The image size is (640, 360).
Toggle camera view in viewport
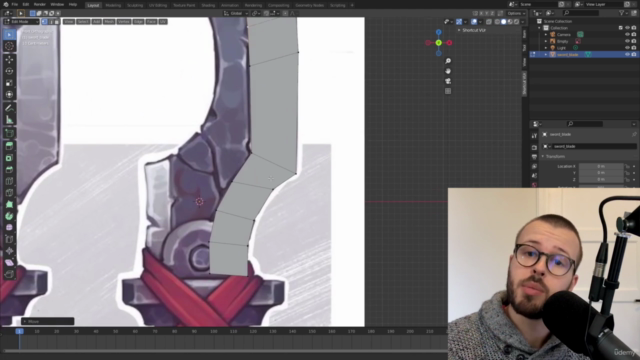point(448,81)
